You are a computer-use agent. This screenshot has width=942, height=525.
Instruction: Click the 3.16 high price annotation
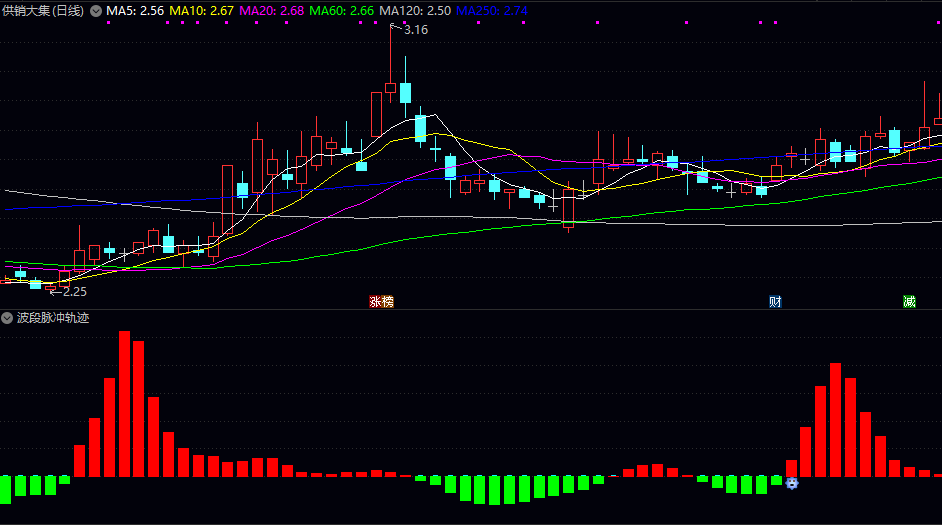(416, 29)
